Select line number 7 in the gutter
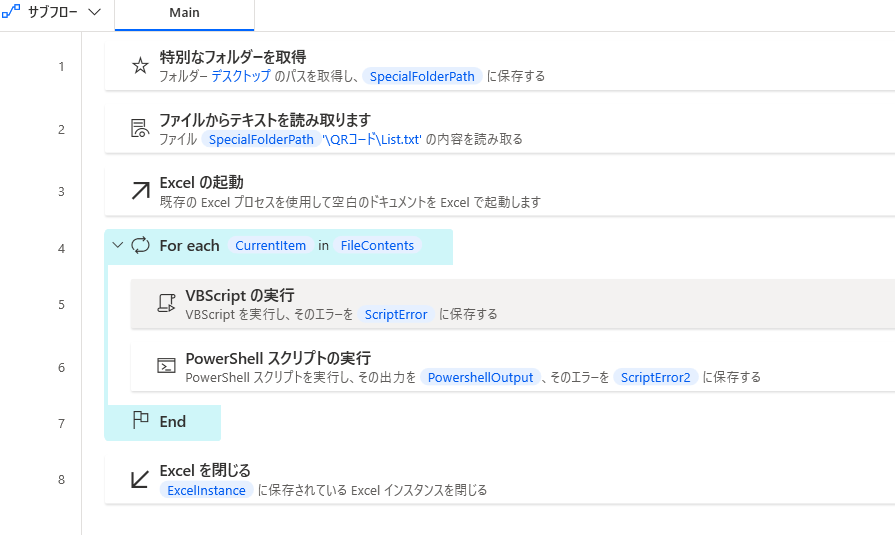The image size is (895, 535). tap(61, 424)
